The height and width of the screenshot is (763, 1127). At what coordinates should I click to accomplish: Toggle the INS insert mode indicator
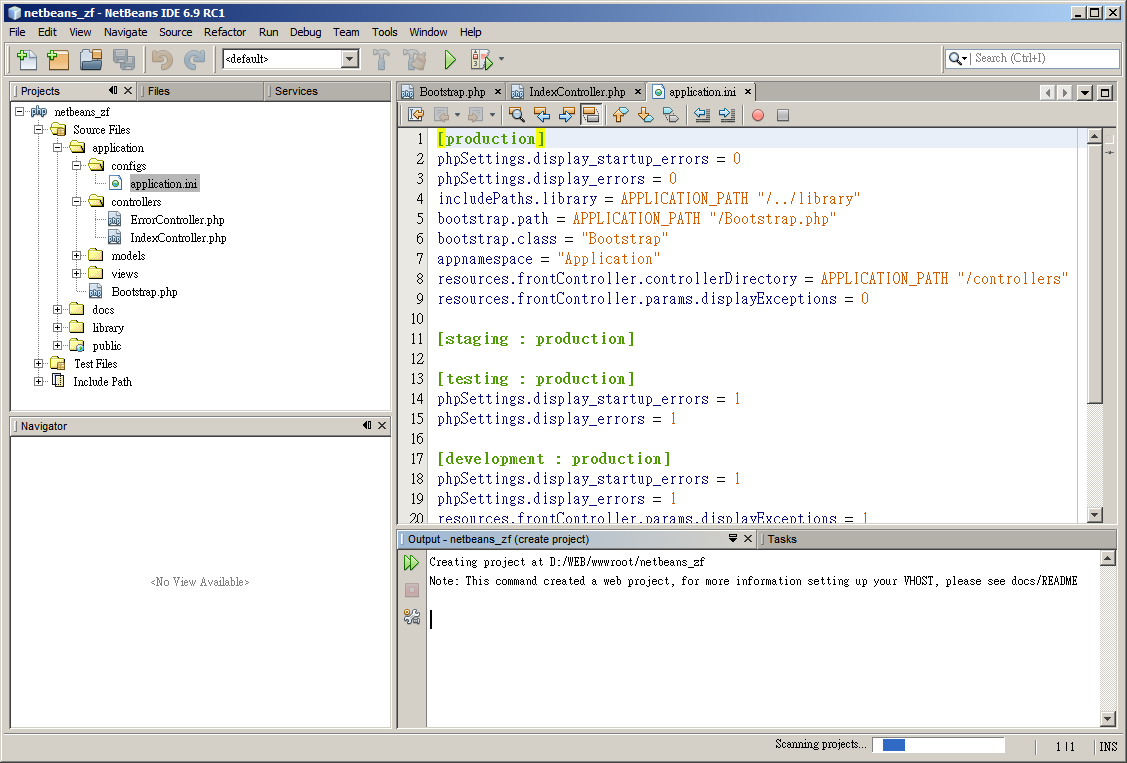click(1108, 746)
